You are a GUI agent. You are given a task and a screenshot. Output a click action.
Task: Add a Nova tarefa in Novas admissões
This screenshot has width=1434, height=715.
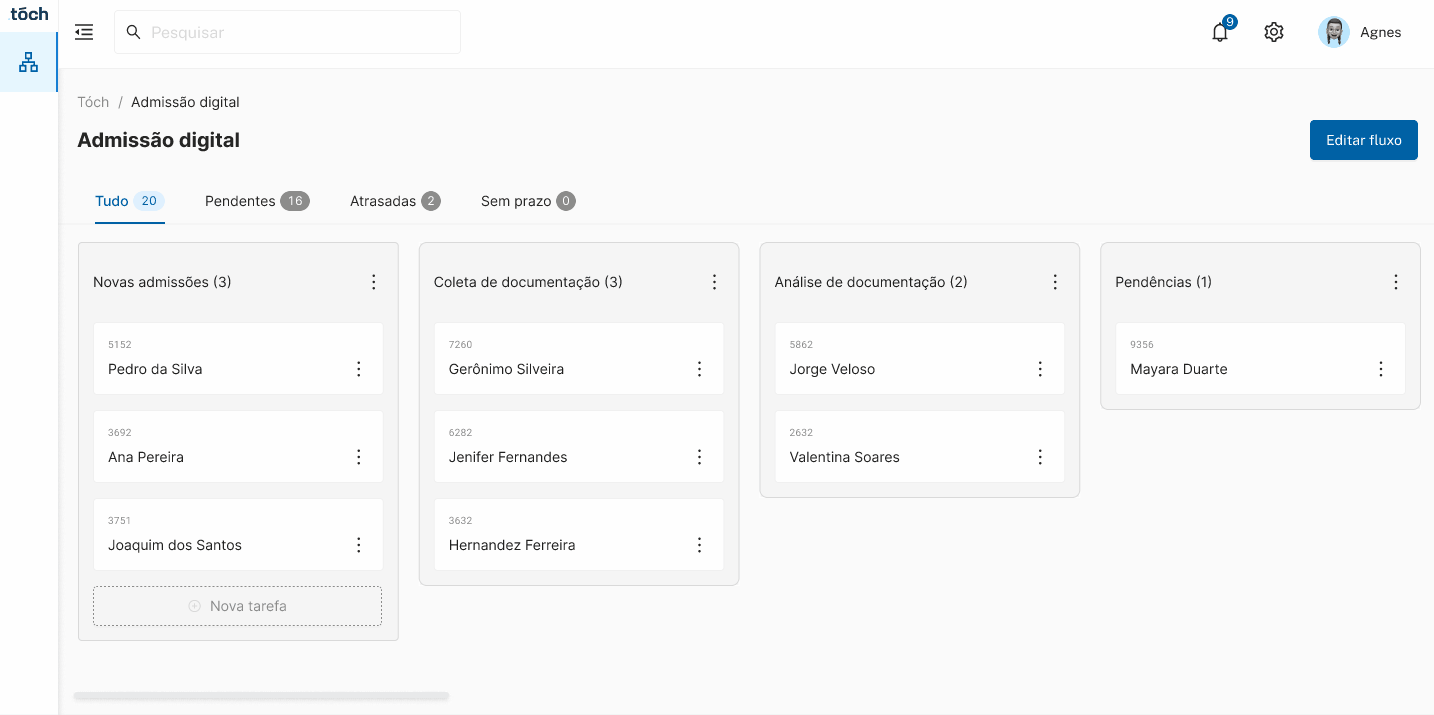pyautogui.click(x=238, y=606)
